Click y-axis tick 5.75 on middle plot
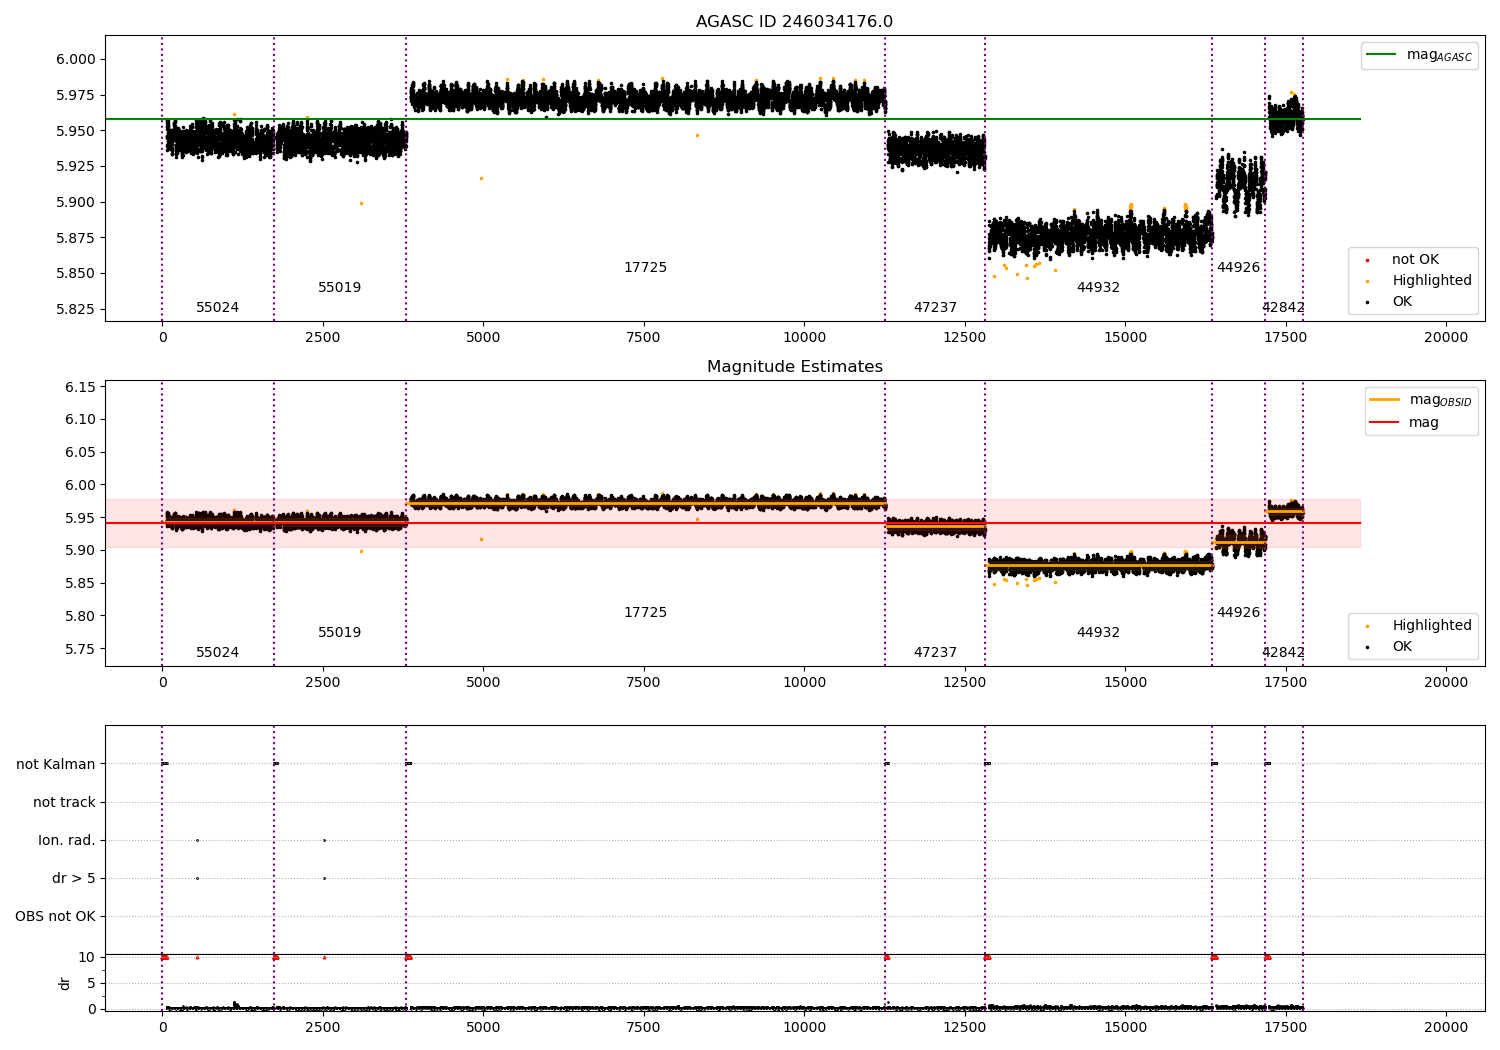The image size is (1500, 1050). pos(80,649)
